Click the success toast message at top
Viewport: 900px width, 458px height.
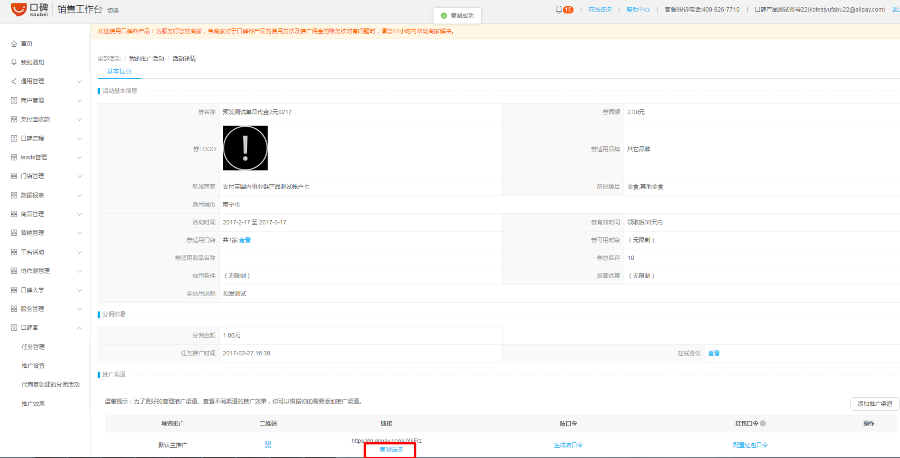point(457,15)
